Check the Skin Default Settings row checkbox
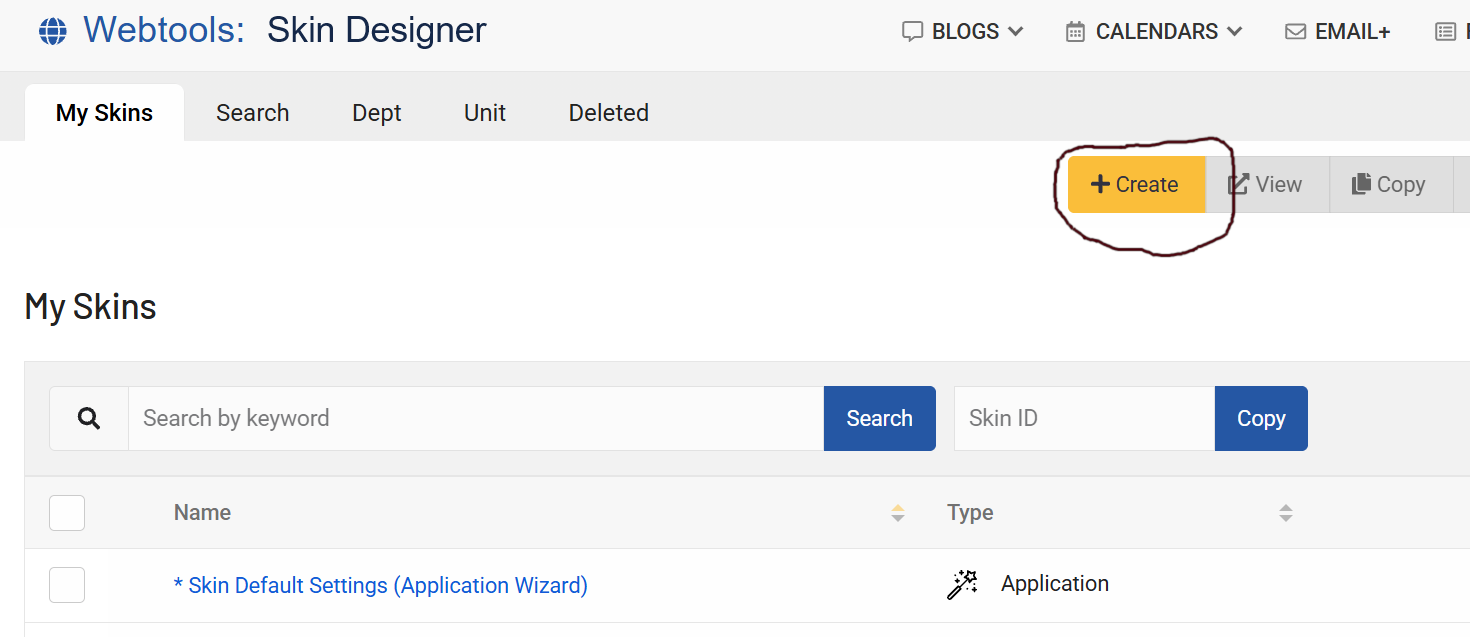This screenshot has width=1470, height=637. pyautogui.click(x=67, y=585)
